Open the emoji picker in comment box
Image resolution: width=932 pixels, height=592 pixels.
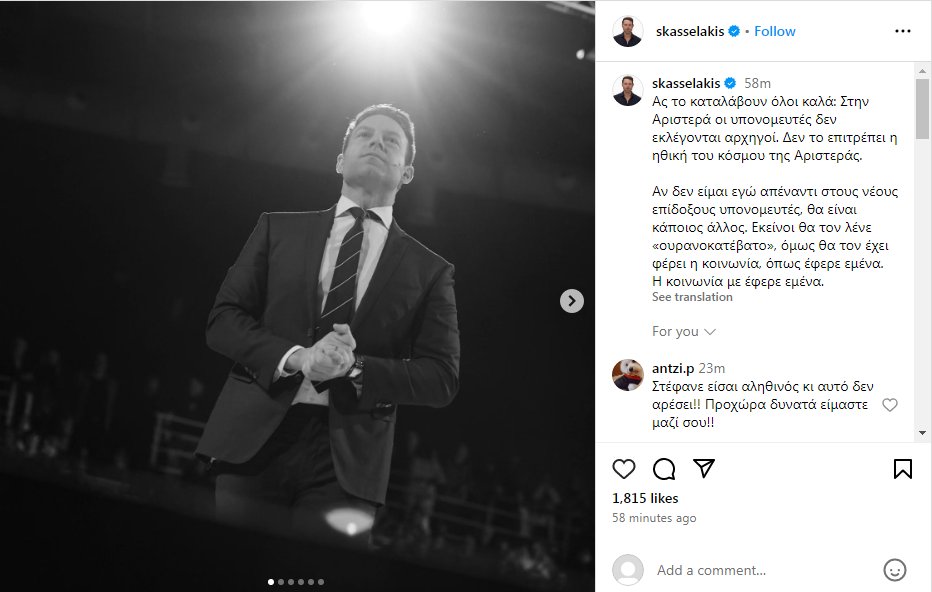(x=895, y=570)
